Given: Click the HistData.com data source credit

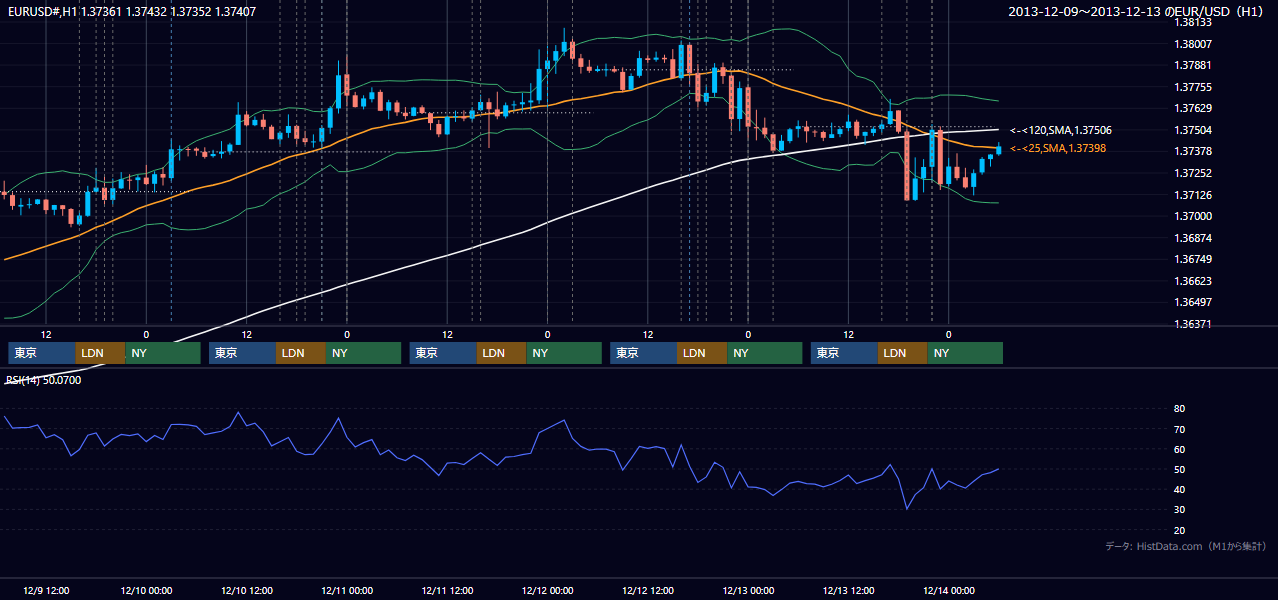Looking at the screenshot, I should pyautogui.click(x=1186, y=546).
